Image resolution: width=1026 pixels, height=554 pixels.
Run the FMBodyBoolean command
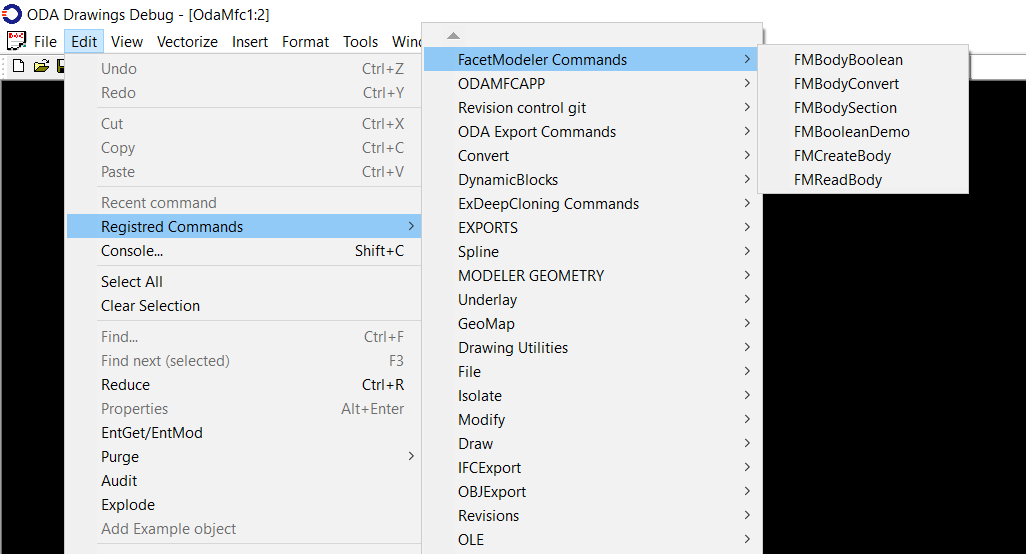[x=863, y=60]
